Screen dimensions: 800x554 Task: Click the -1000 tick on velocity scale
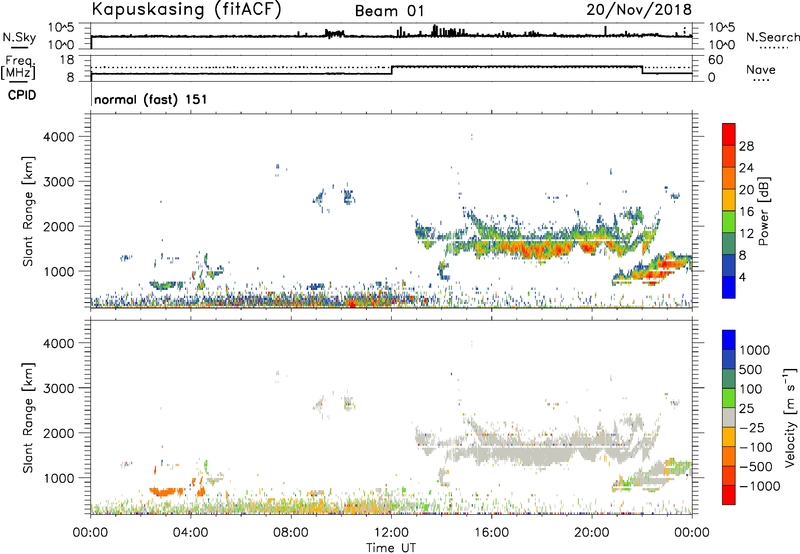pyautogui.click(x=760, y=486)
